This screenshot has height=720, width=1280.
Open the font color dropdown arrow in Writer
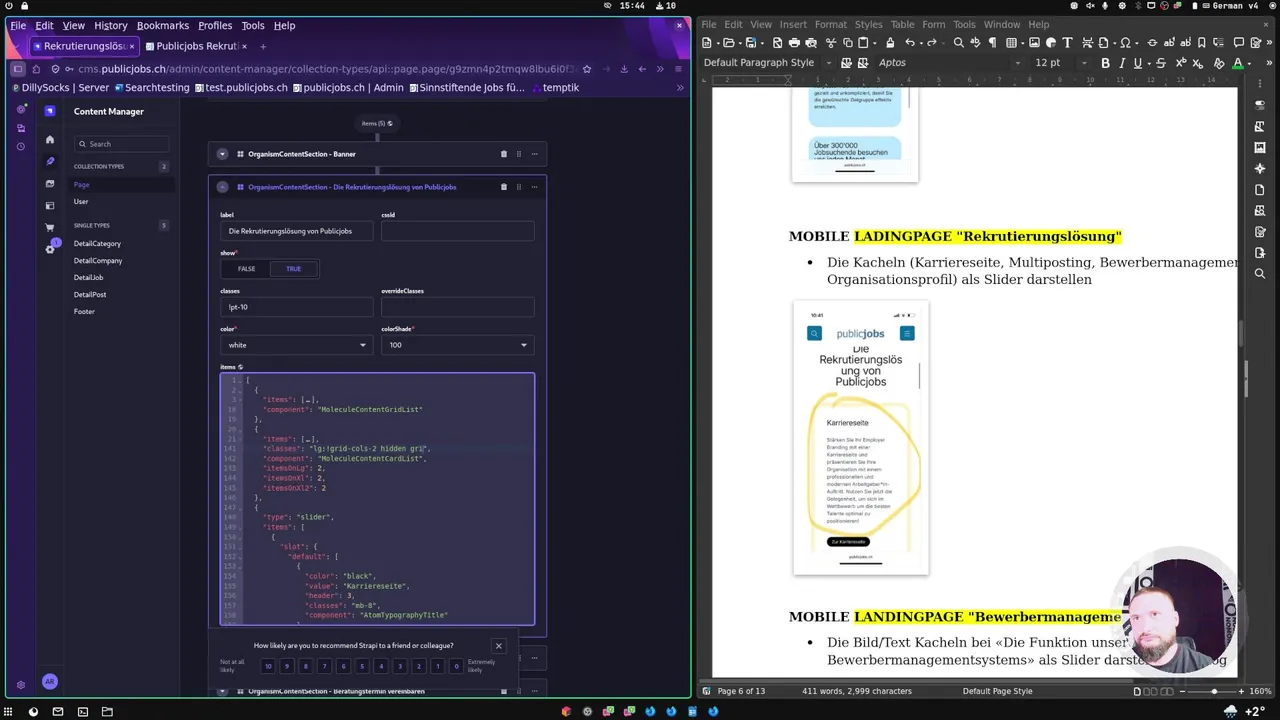pos(1249,63)
